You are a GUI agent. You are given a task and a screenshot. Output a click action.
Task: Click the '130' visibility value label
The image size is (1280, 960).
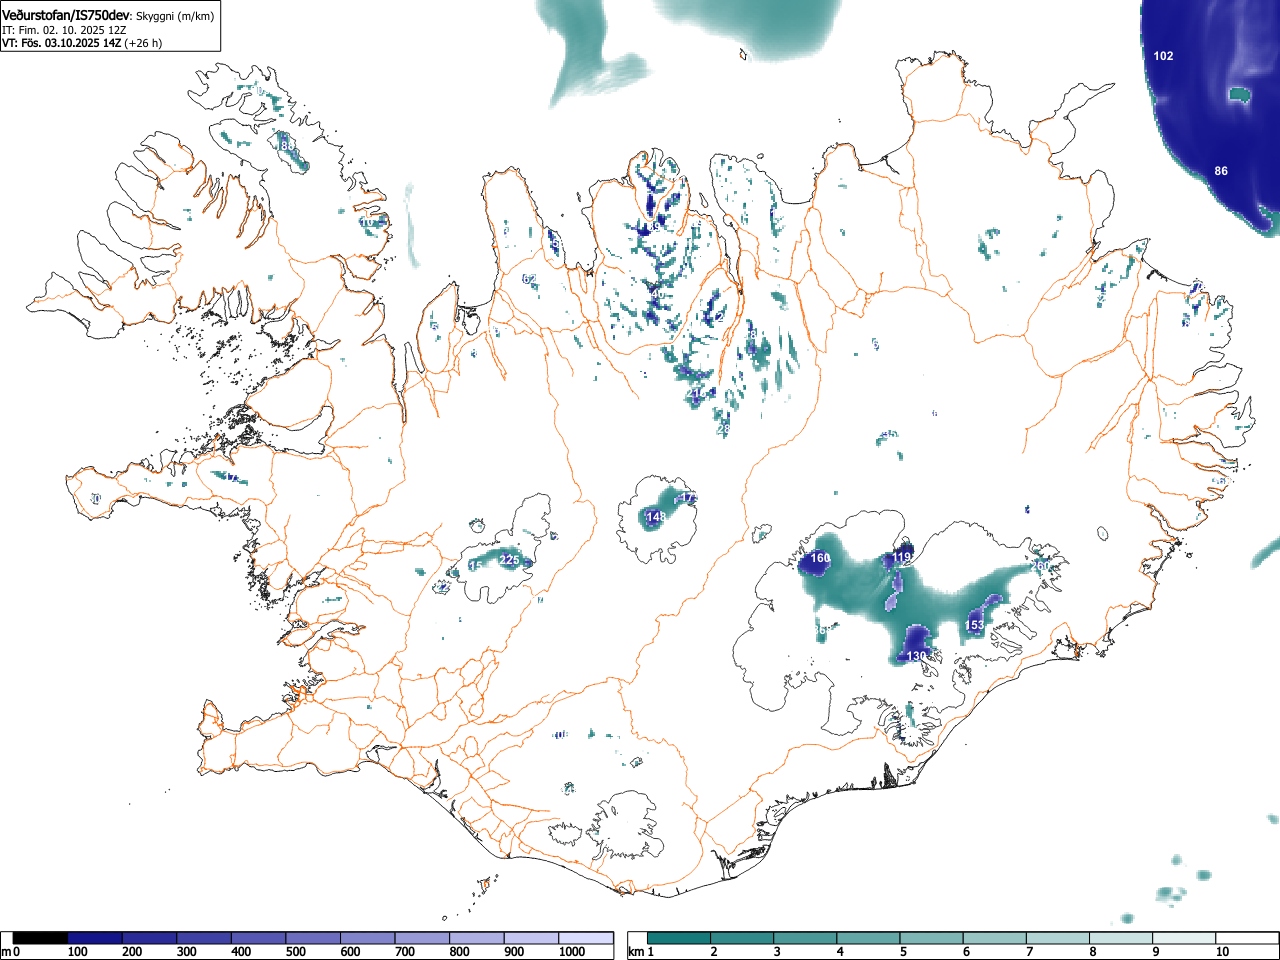917,656
